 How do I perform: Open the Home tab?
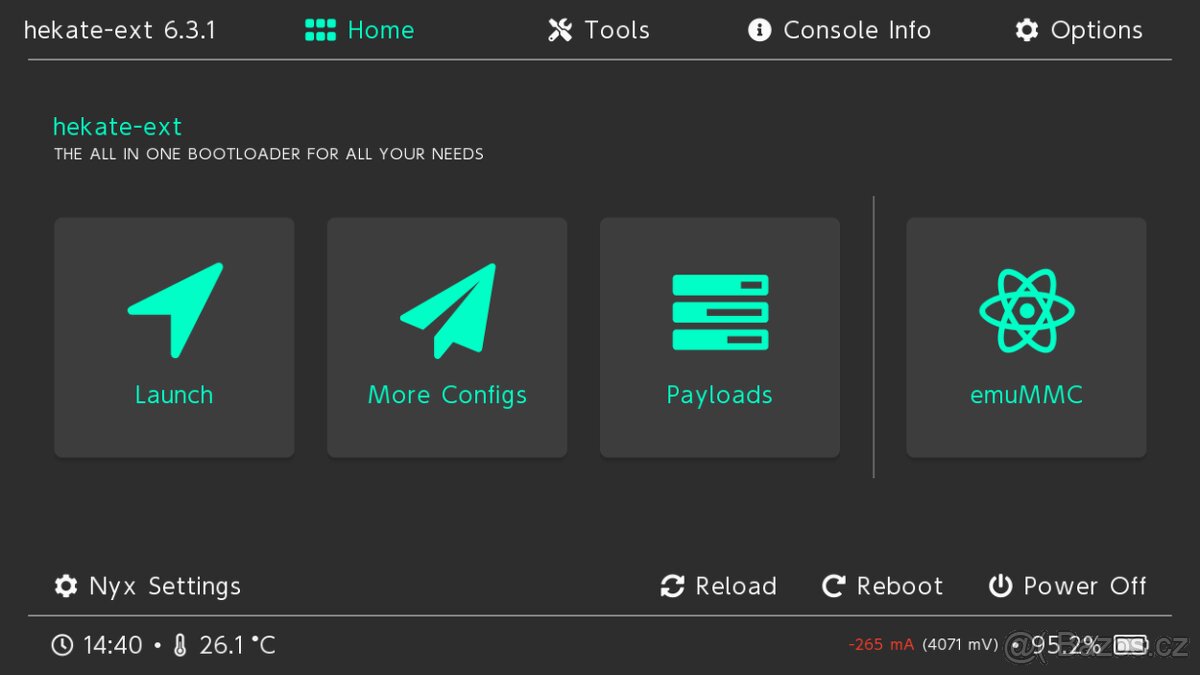[x=359, y=30]
